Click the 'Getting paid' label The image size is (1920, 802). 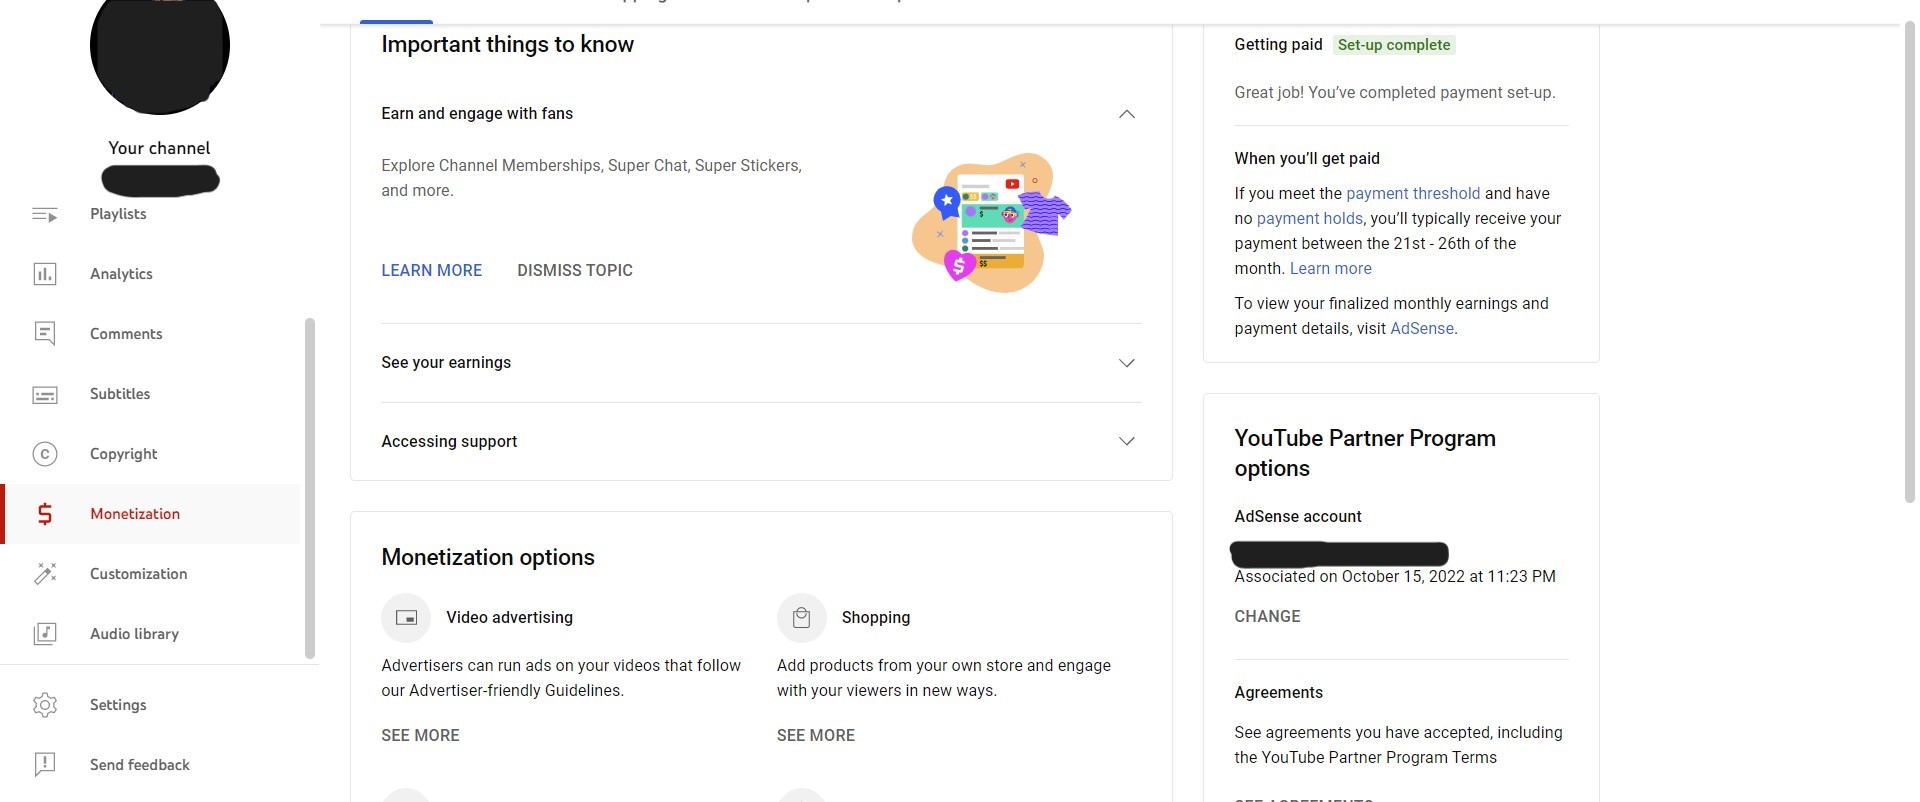(1278, 45)
